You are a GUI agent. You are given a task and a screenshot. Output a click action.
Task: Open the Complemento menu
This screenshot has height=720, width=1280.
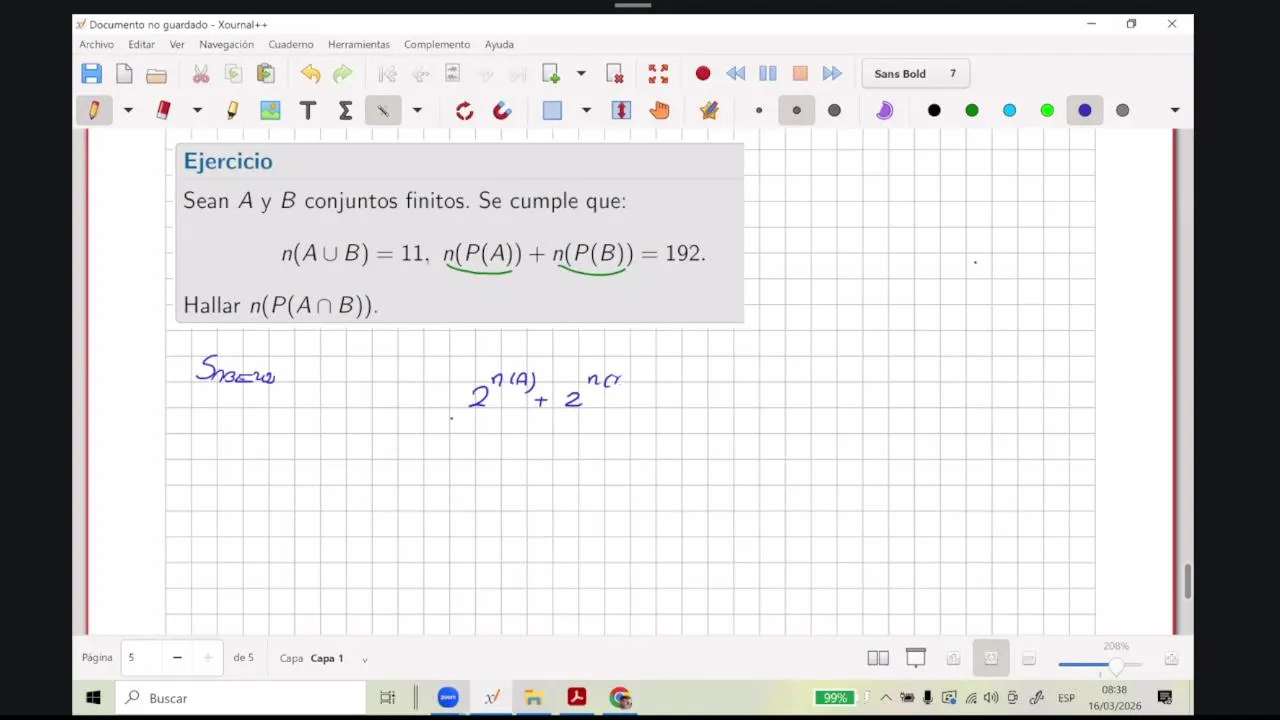point(437,44)
